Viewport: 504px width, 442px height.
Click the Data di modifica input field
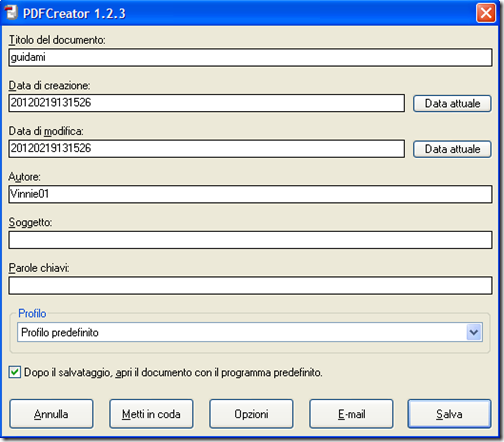pyautogui.click(x=207, y=149)
